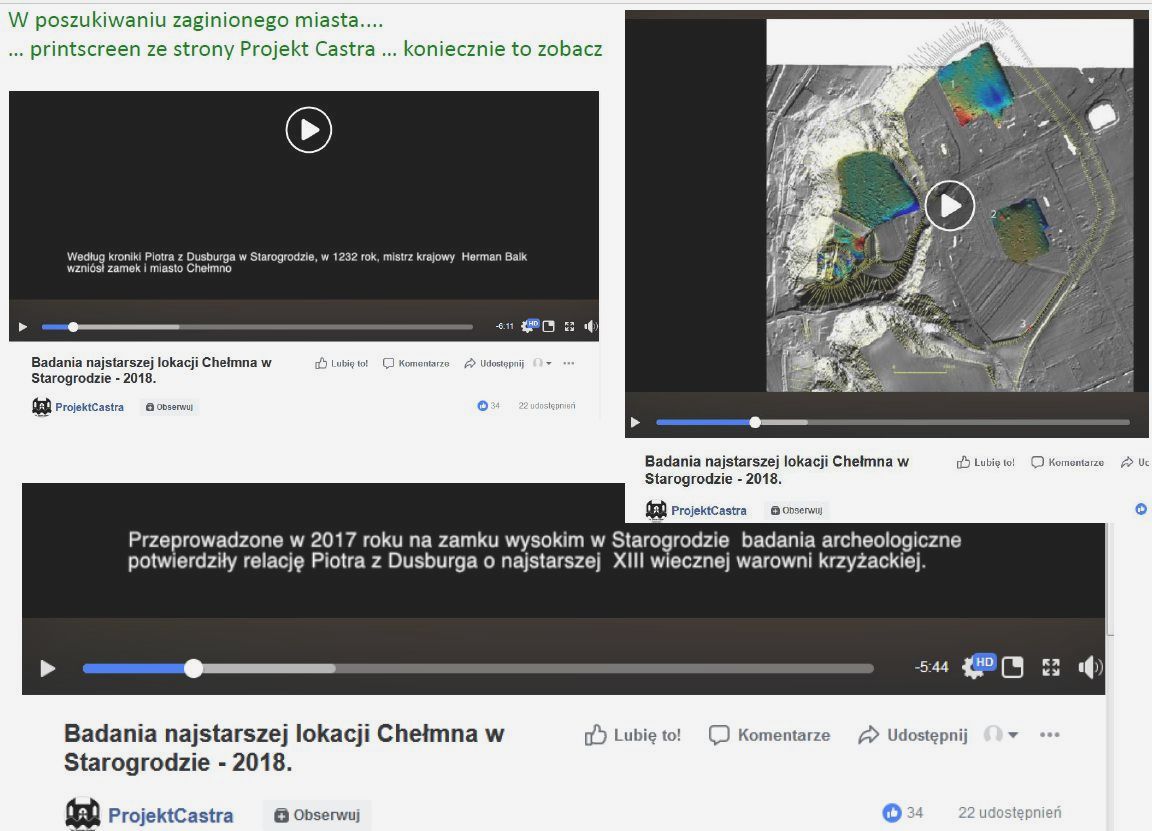Click large title 'Badania najstarszej lokacji Chełmna' under the -5:44 video

click(x=284, y=748)
